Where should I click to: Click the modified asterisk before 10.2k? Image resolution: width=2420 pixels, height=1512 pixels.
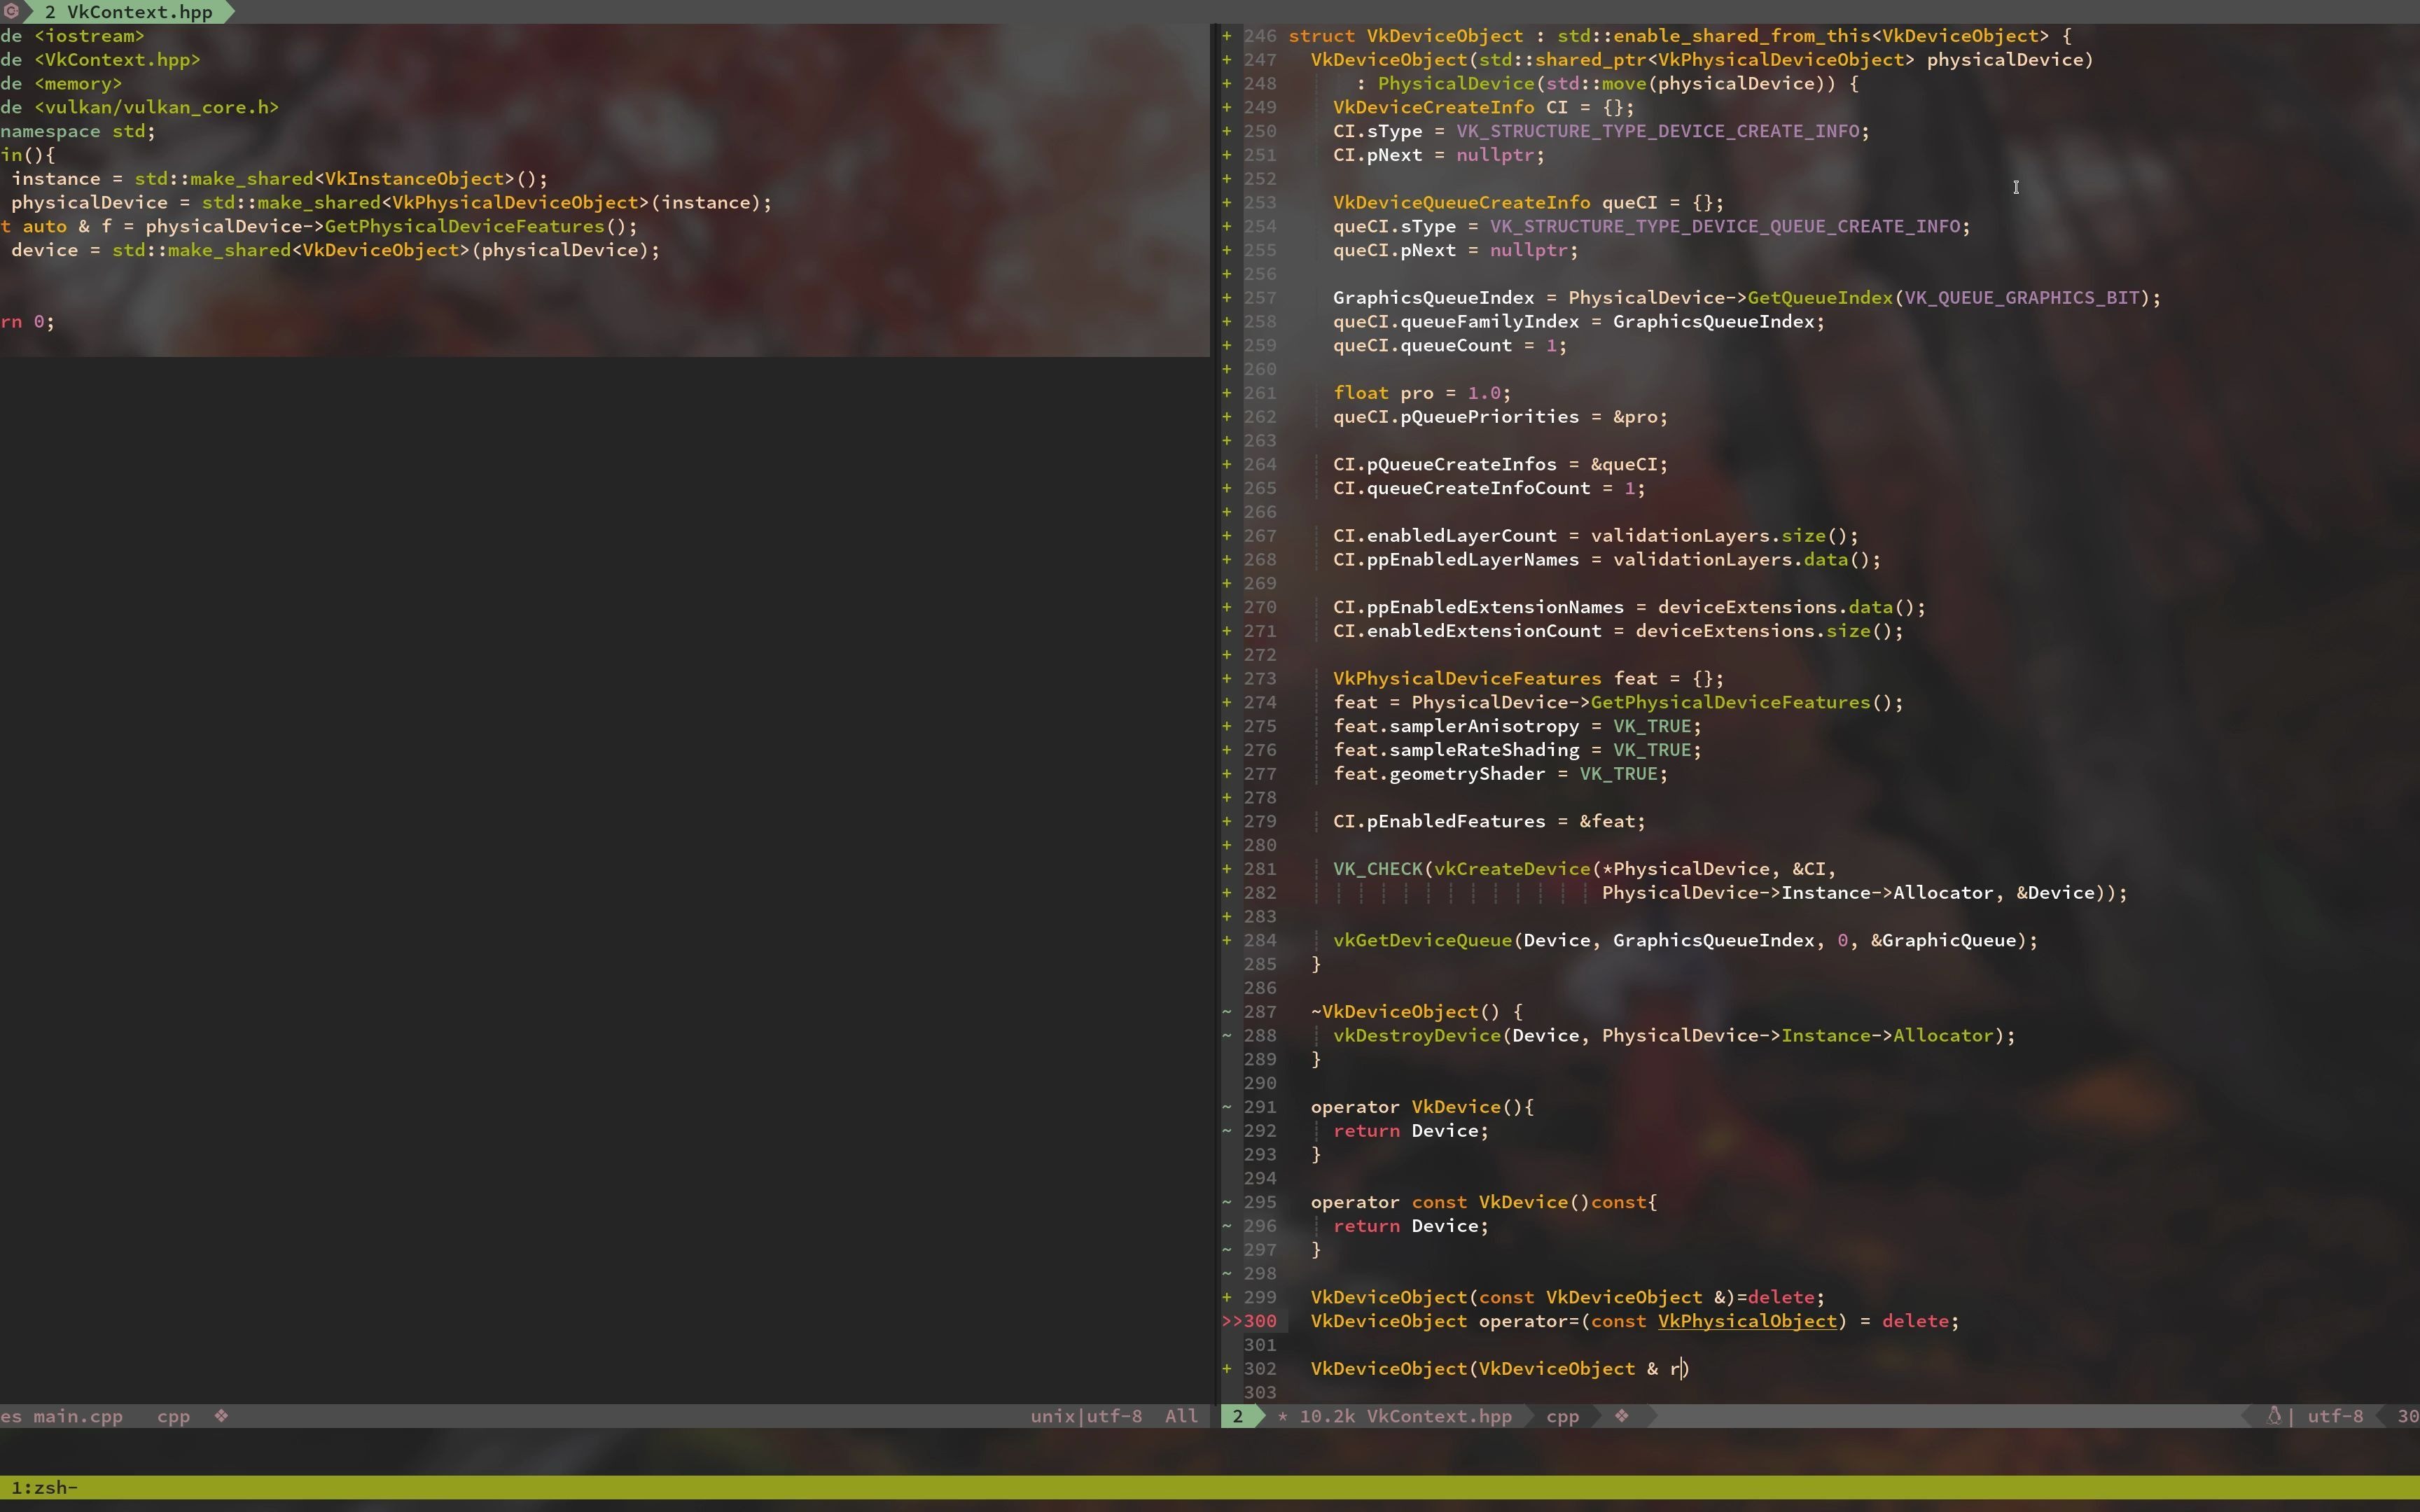tap(1283, 1417)
